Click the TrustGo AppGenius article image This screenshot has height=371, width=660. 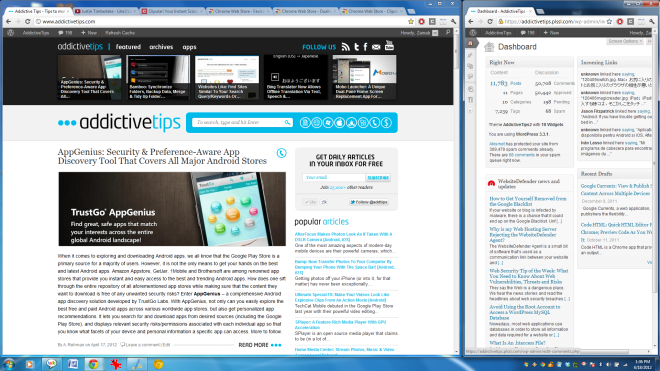pos(172,209)
